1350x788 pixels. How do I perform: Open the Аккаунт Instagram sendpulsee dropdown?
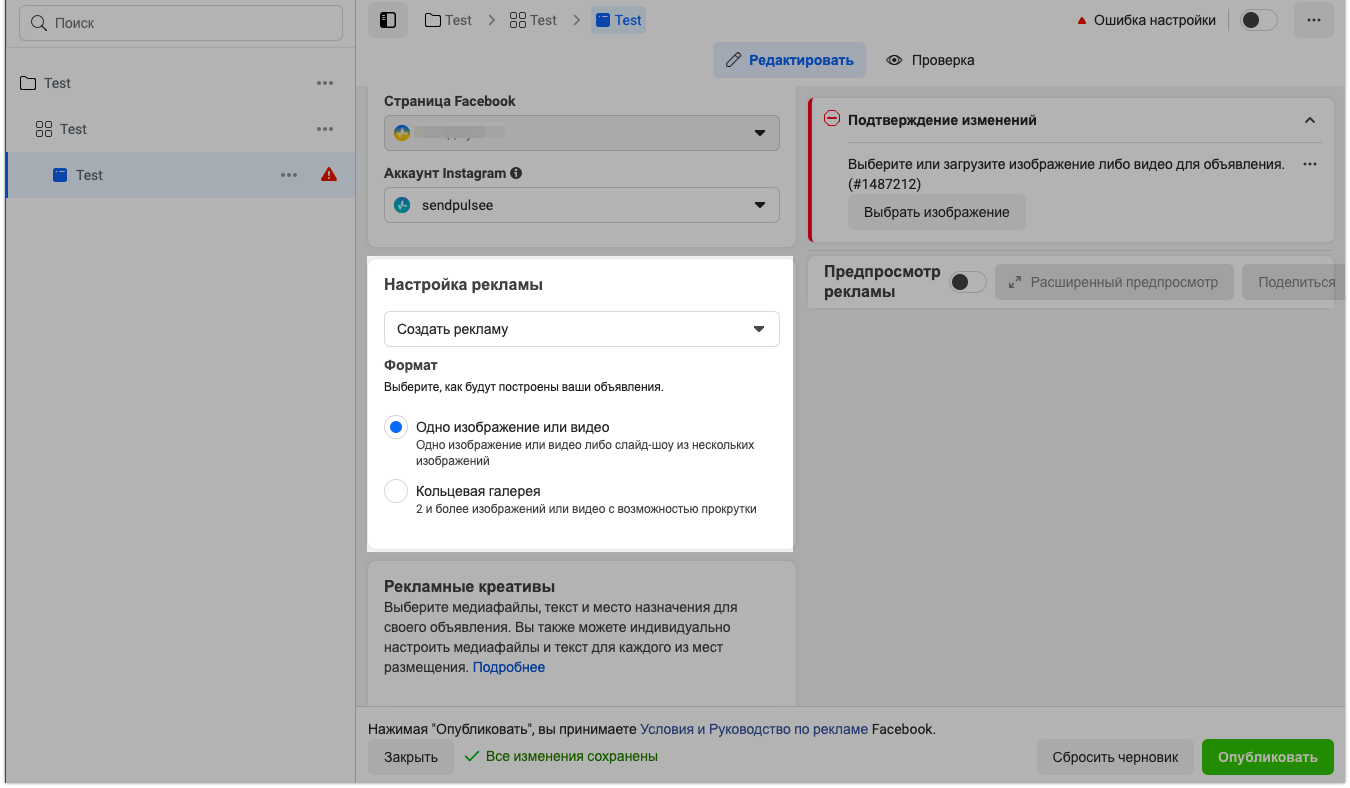pyautogui.click(x=581, y=205)
